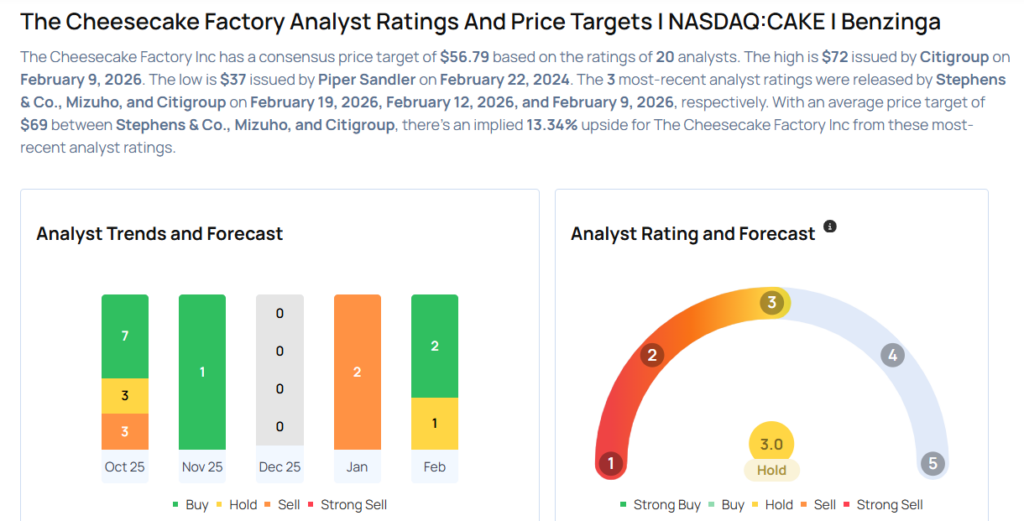Toggle the Buy legend in Analyst Trends

point(189,505)
